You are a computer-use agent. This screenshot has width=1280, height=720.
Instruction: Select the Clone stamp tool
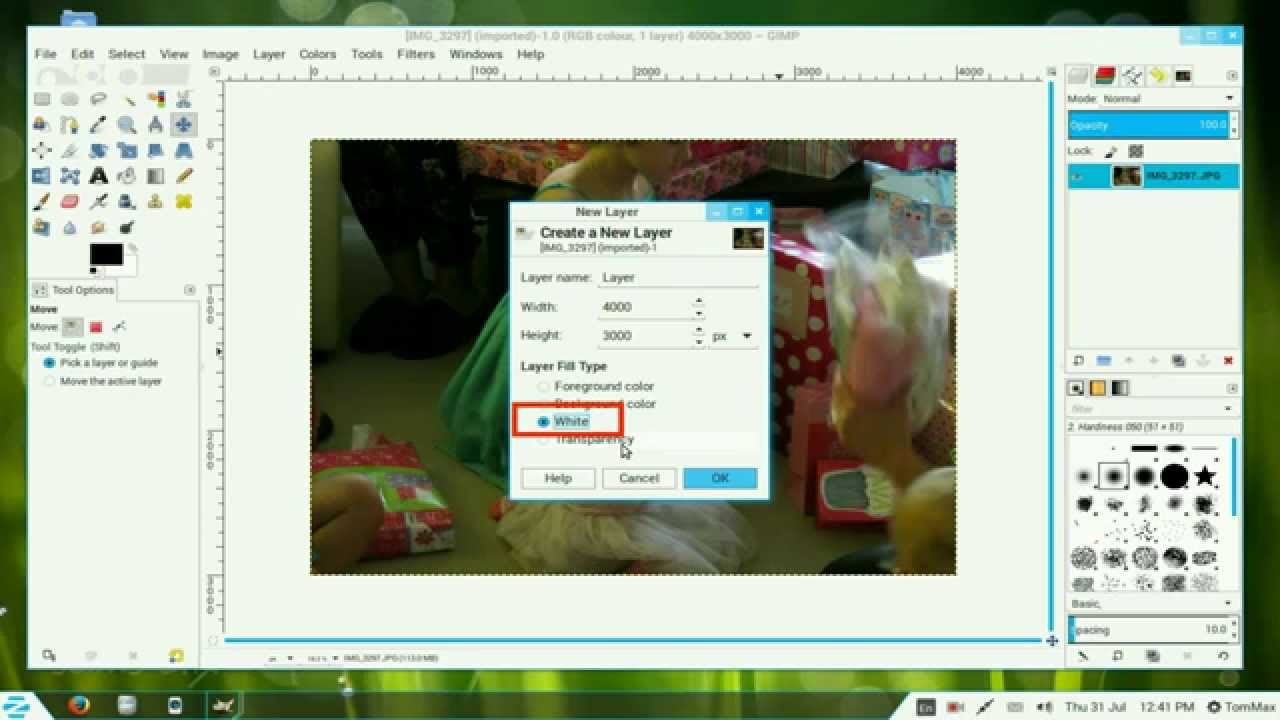155,201
